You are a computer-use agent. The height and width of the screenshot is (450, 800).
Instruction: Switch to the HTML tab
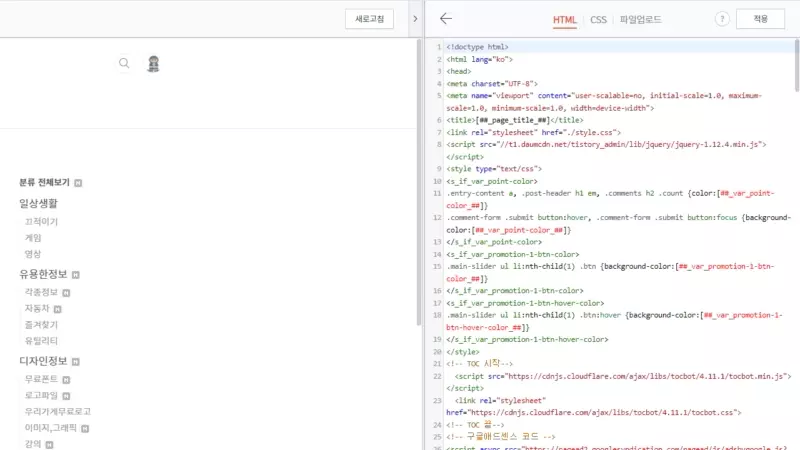coord(564,20)
